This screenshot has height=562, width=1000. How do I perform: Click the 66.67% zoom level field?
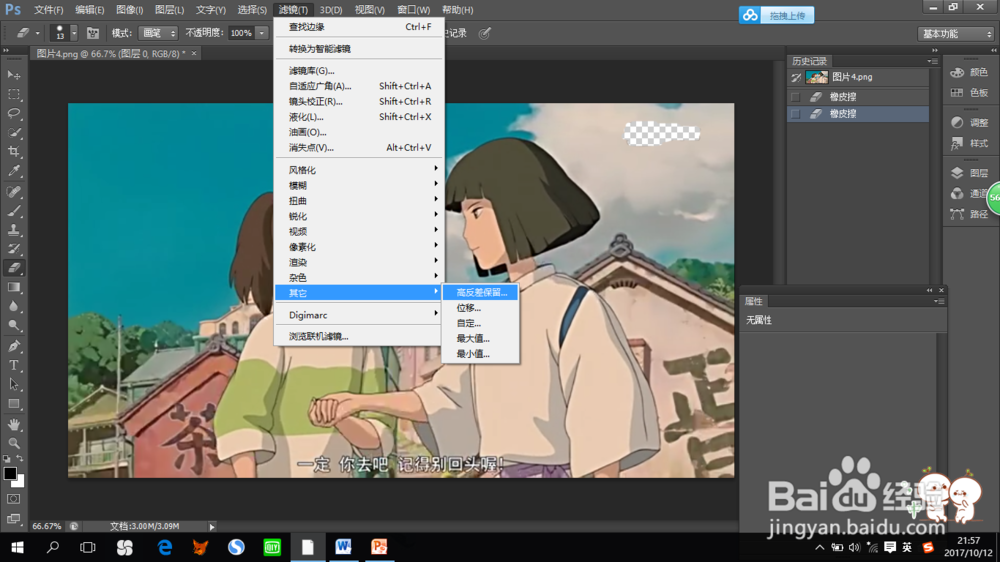[47, 526]
